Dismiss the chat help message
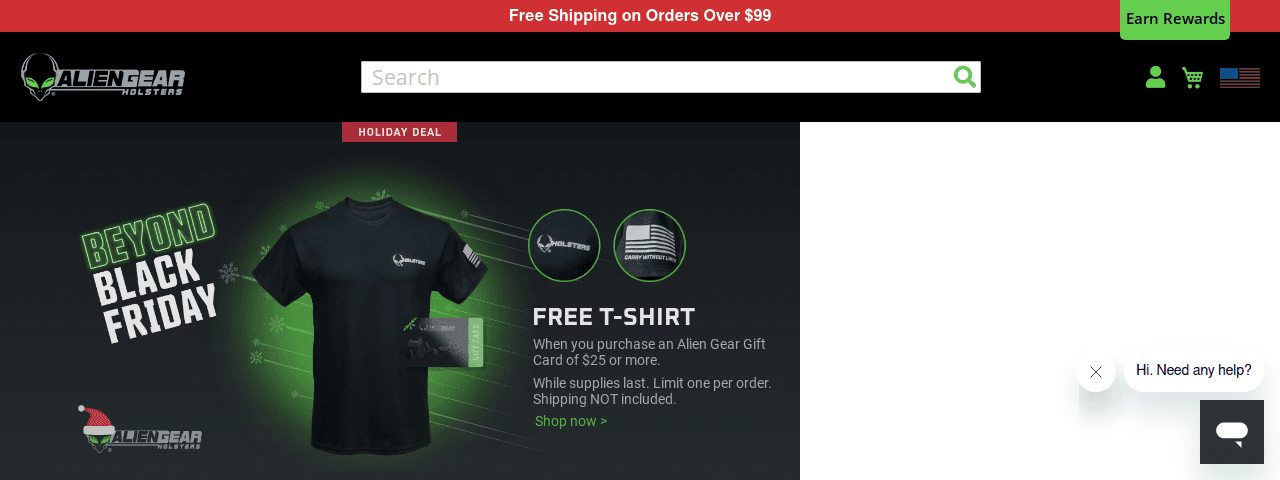 click(x=1096, y=372)
